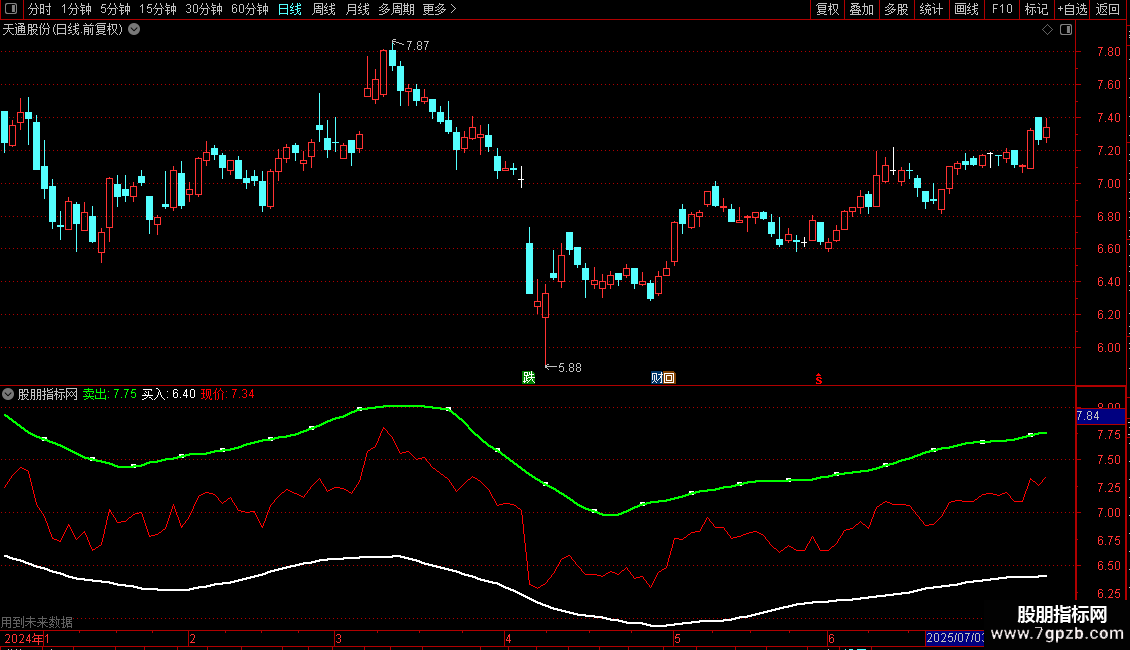Switch to 周线 weekly chart

324,9
